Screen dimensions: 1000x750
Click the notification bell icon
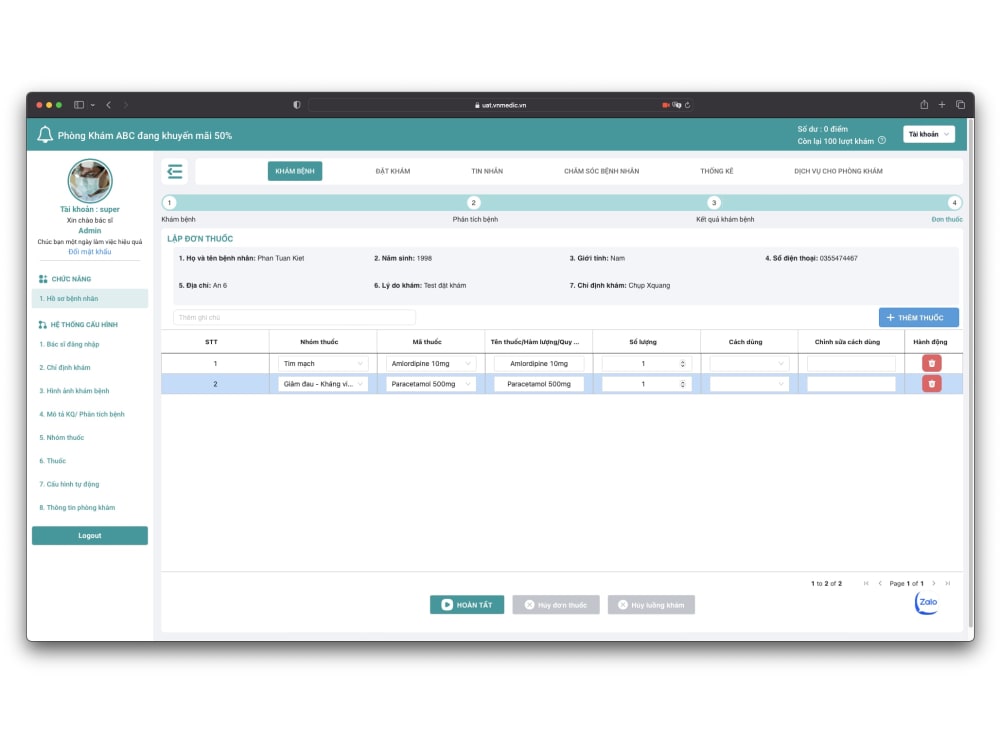point(45,135)
